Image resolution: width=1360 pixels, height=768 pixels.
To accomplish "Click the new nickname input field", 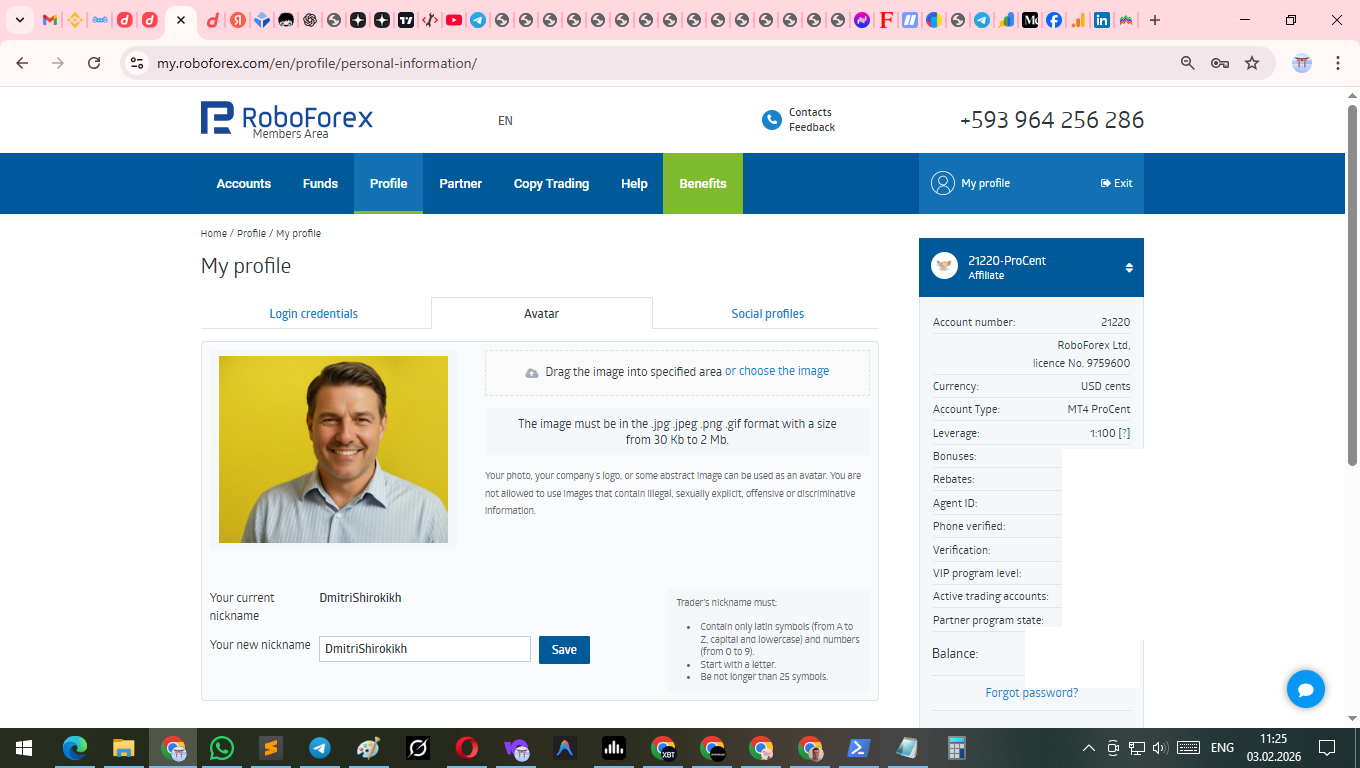I will [424, 649].
